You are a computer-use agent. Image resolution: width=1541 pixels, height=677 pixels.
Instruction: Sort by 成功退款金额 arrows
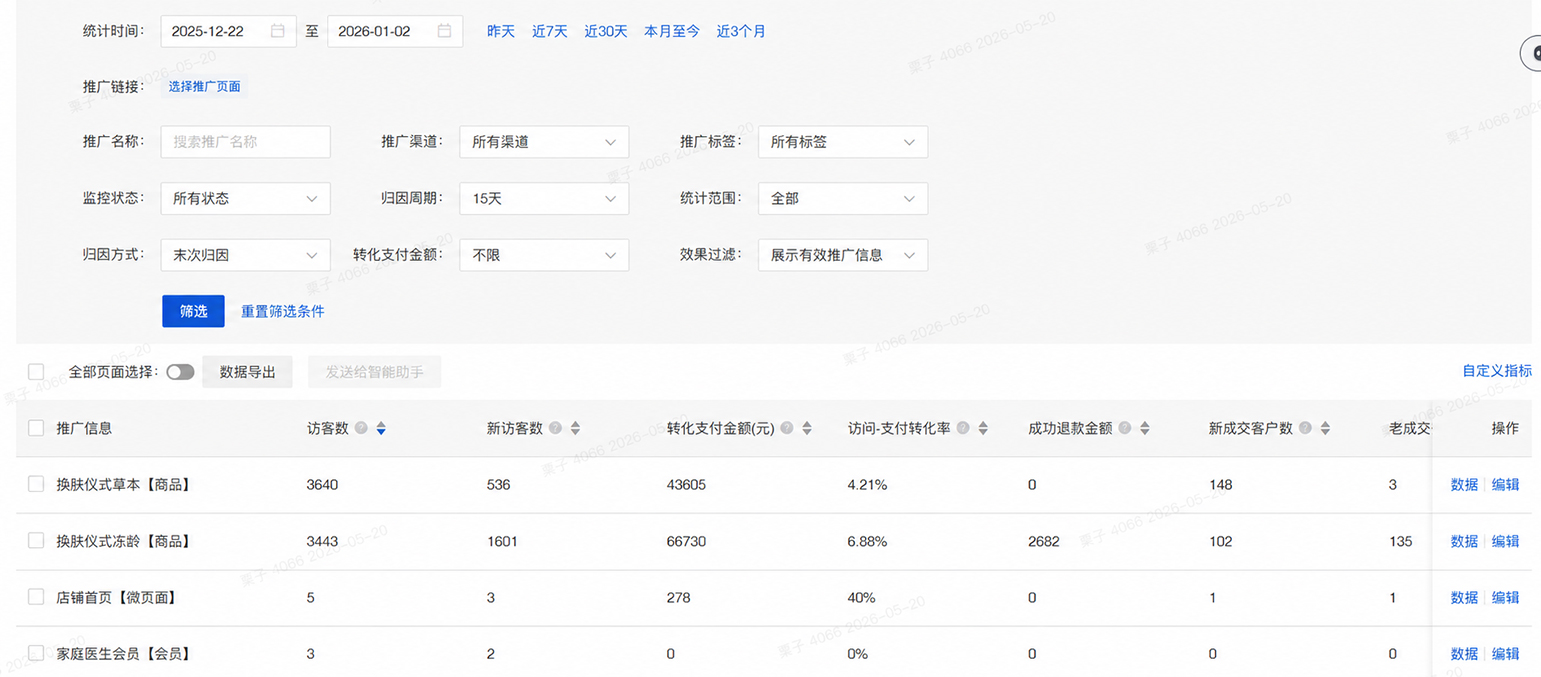(x=1144, y=428)
